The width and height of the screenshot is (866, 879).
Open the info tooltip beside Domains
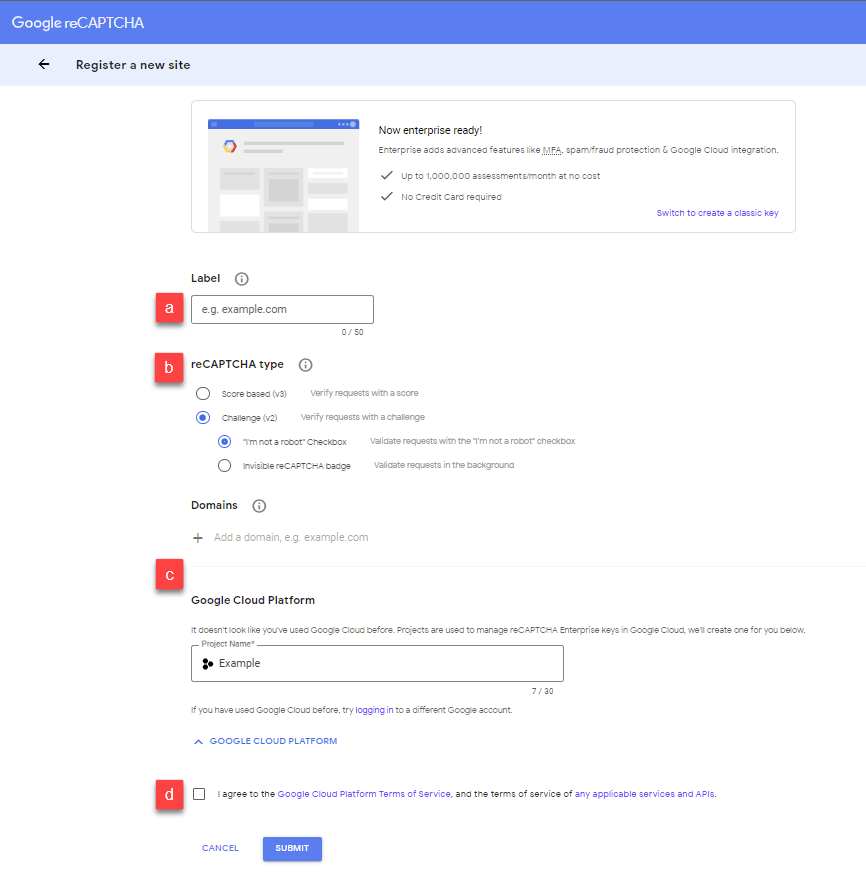click(x=259, y=505)
